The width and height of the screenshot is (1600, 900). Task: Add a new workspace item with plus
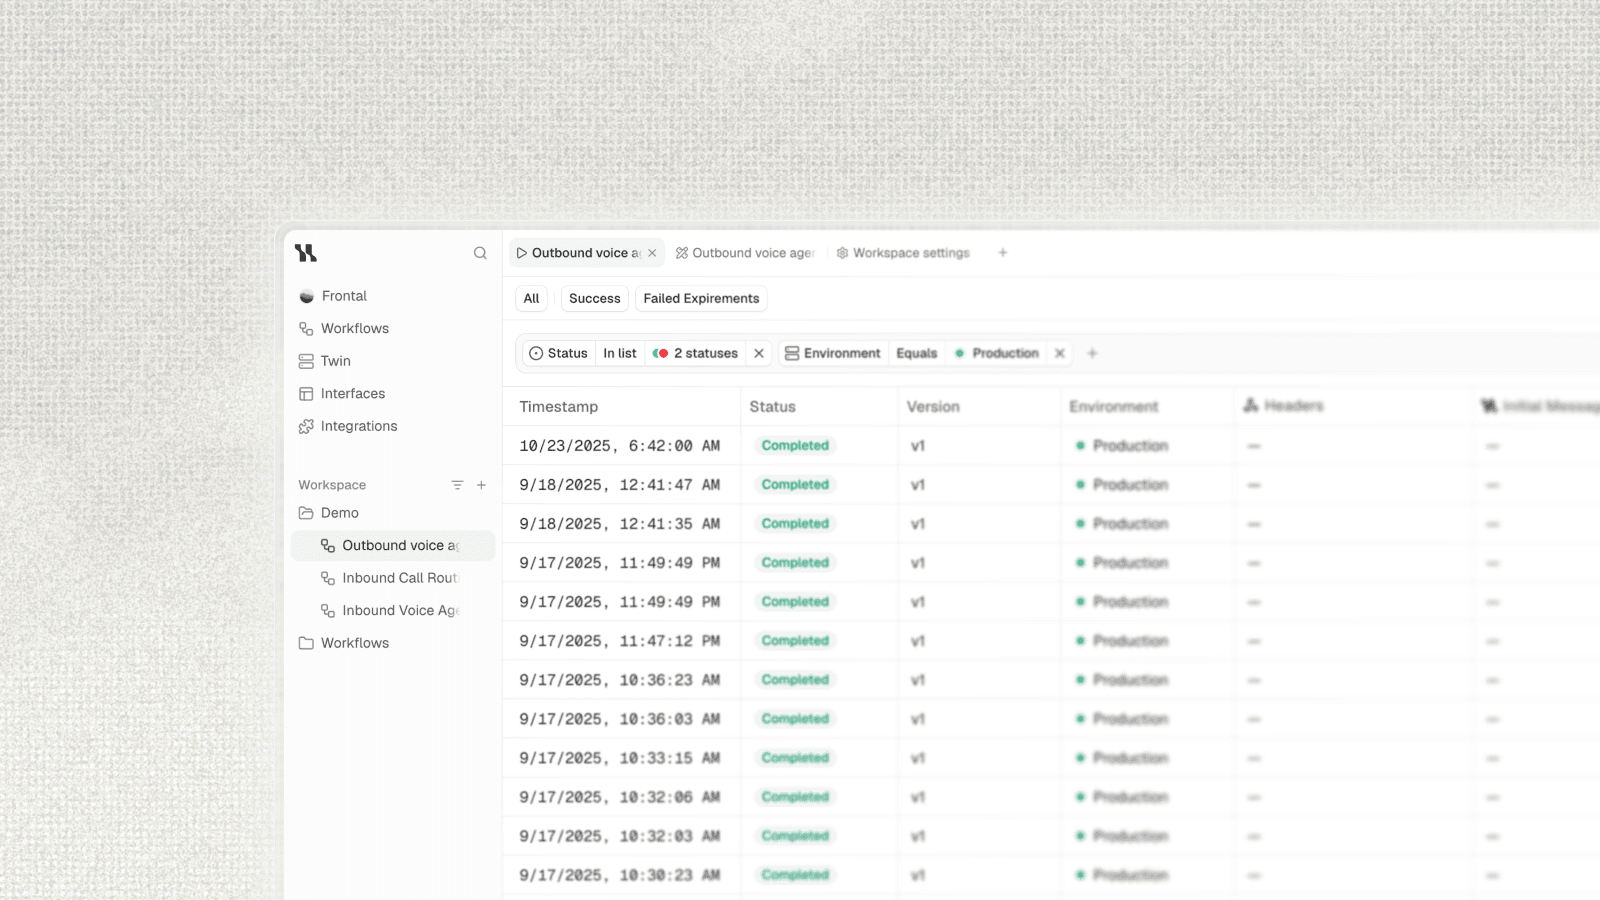click(481, 485)
